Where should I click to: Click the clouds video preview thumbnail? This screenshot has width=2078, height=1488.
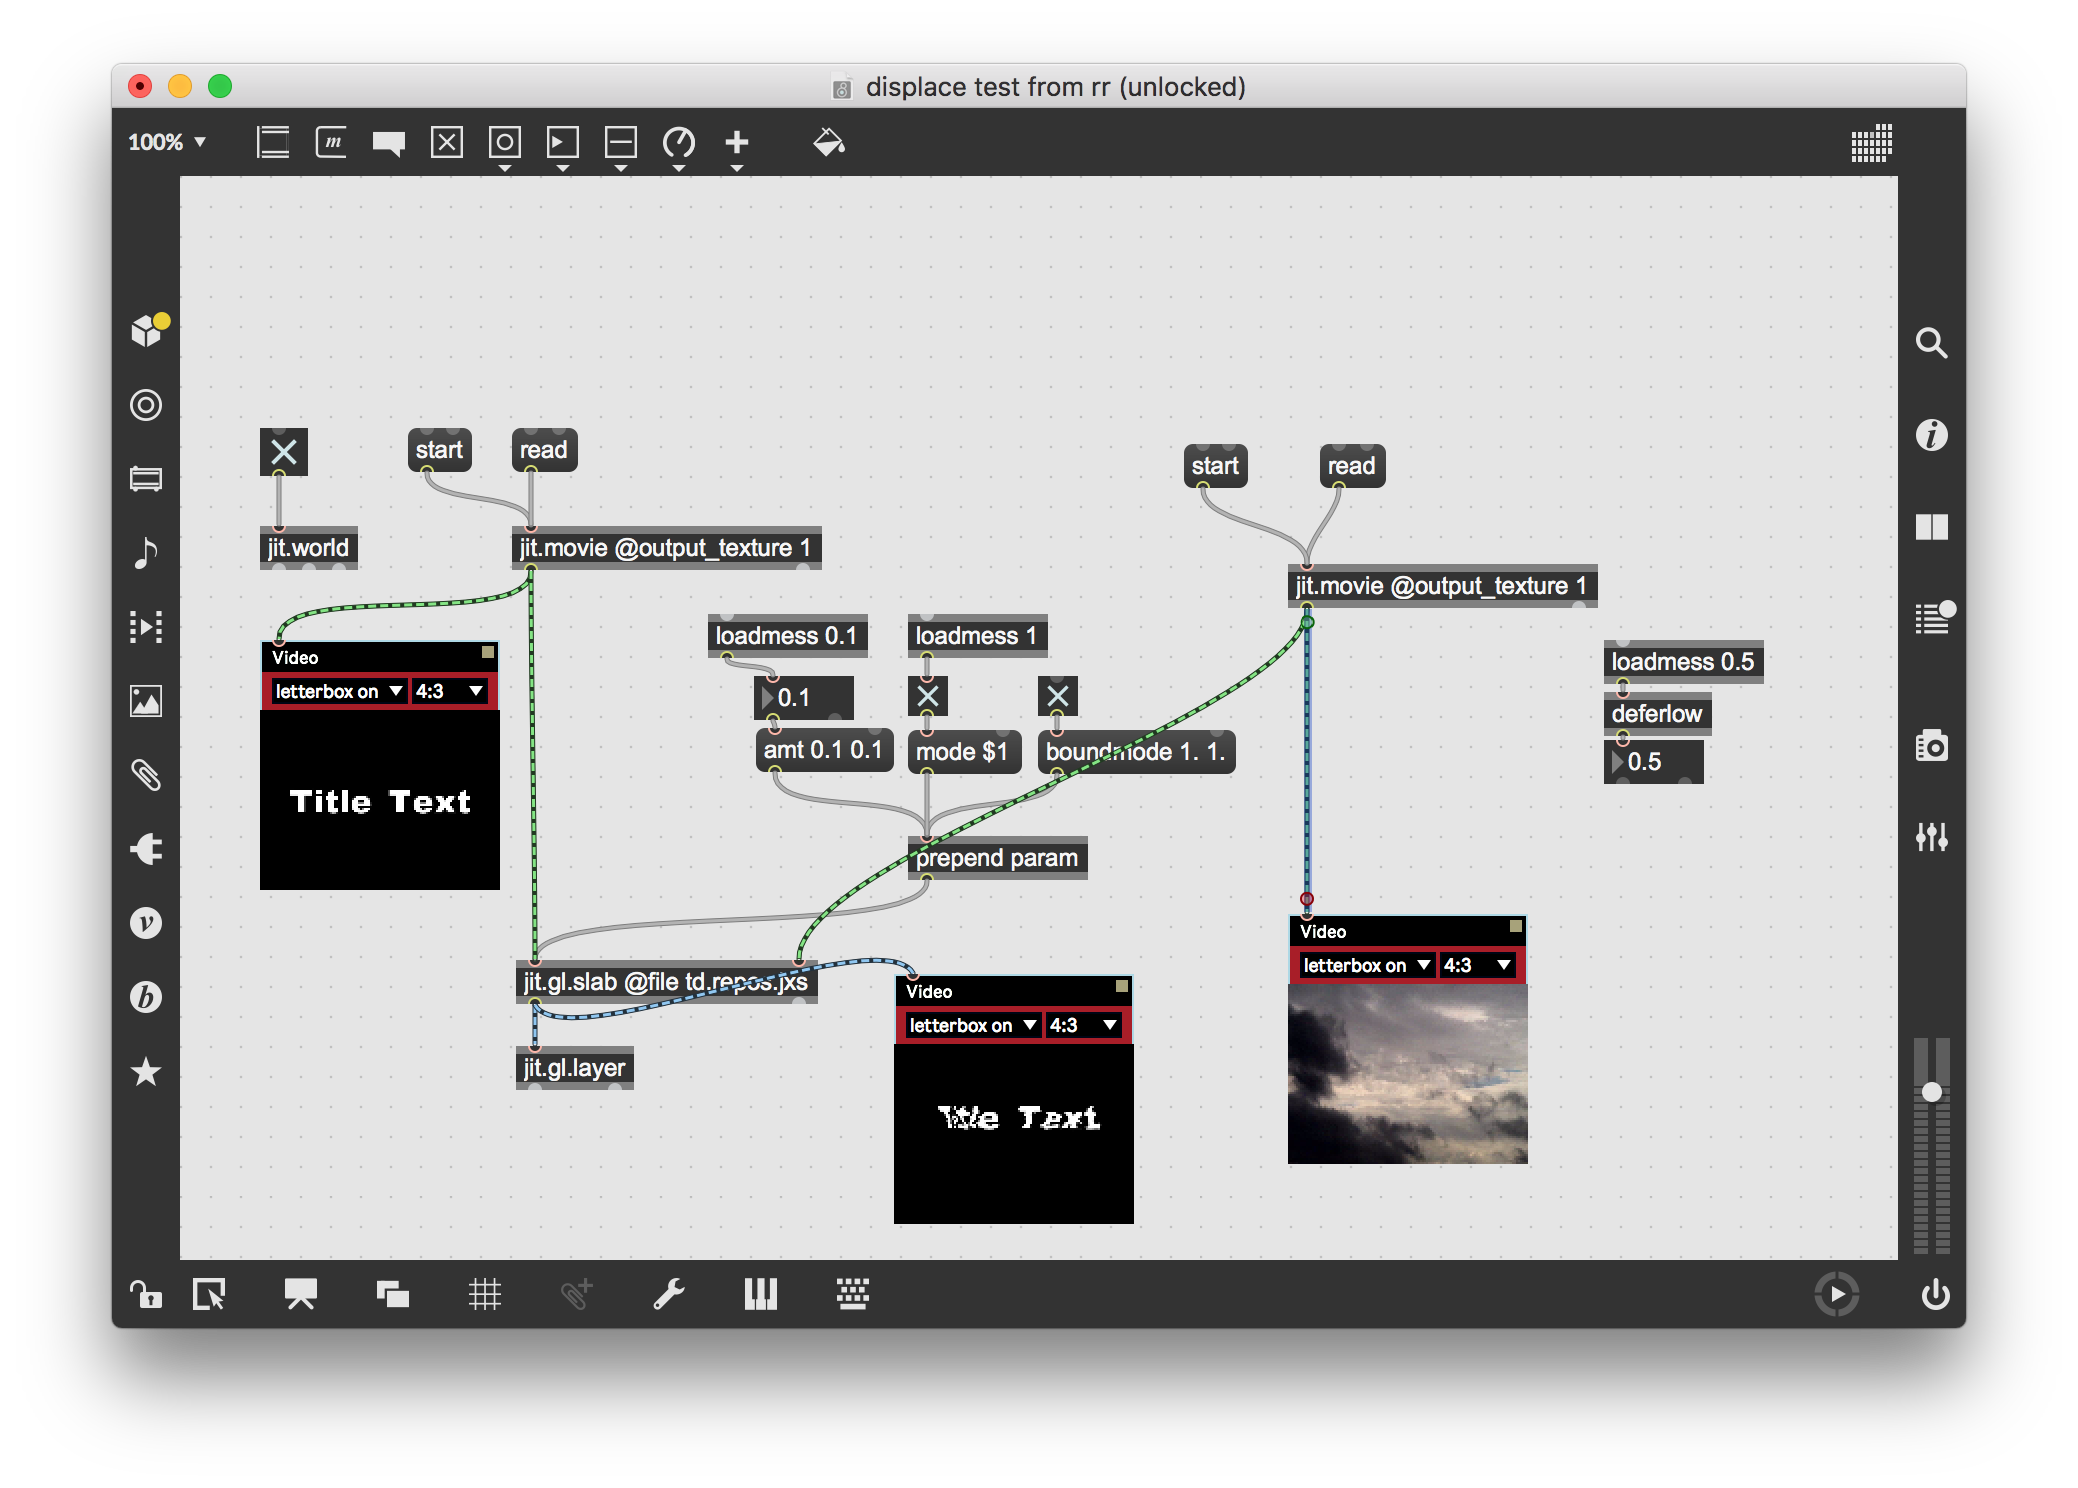(x=1407, y=1074)
